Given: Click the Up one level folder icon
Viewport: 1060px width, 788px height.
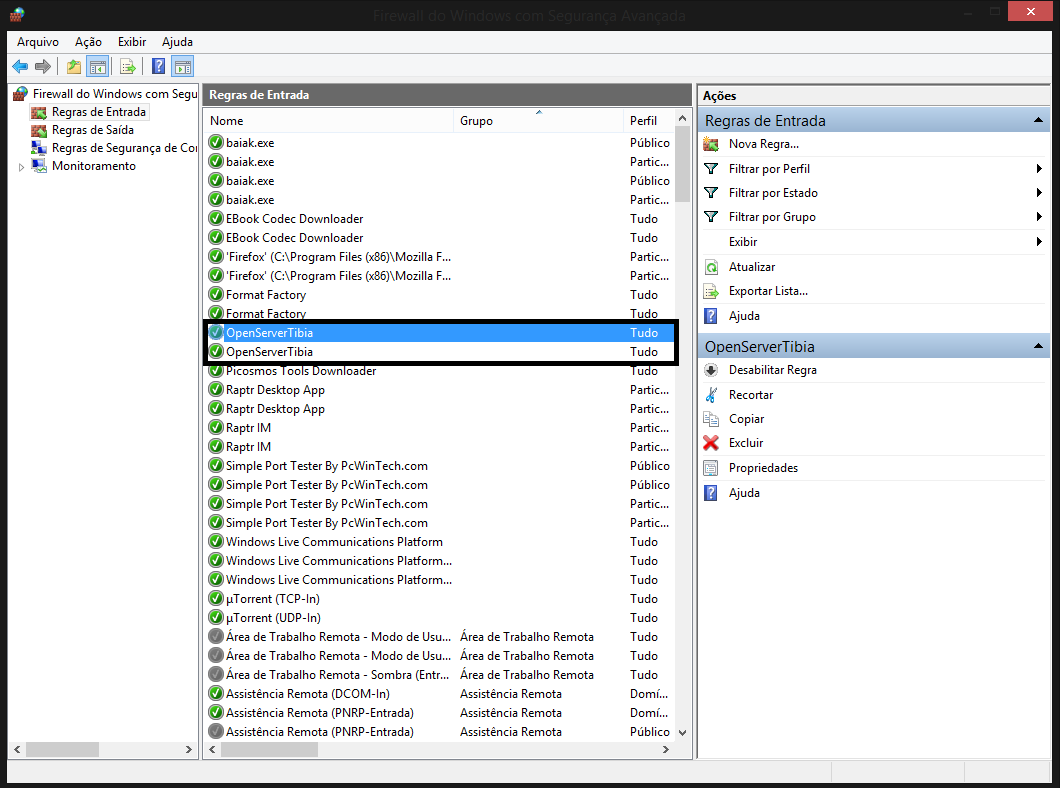Looking at the screenshot, I should click(74, 66).
